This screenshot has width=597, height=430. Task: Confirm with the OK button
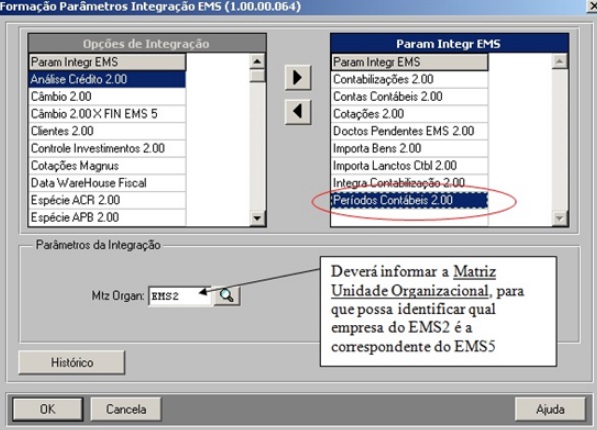pos(48,409)
